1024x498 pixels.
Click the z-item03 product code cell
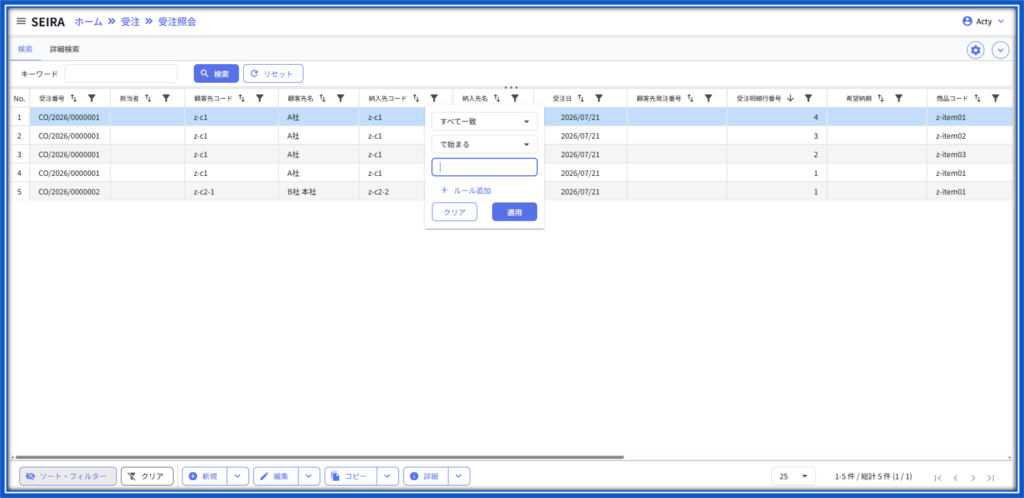(970, 155)
